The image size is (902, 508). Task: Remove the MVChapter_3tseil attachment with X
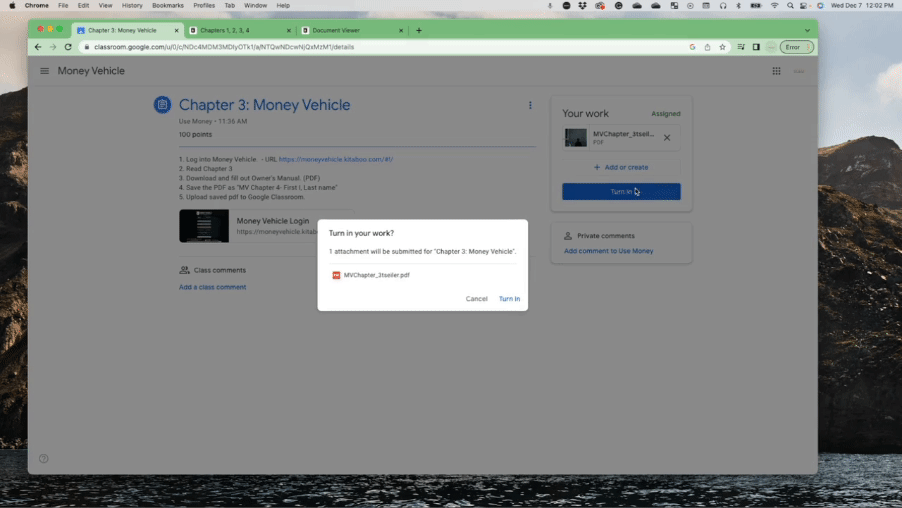667,137
